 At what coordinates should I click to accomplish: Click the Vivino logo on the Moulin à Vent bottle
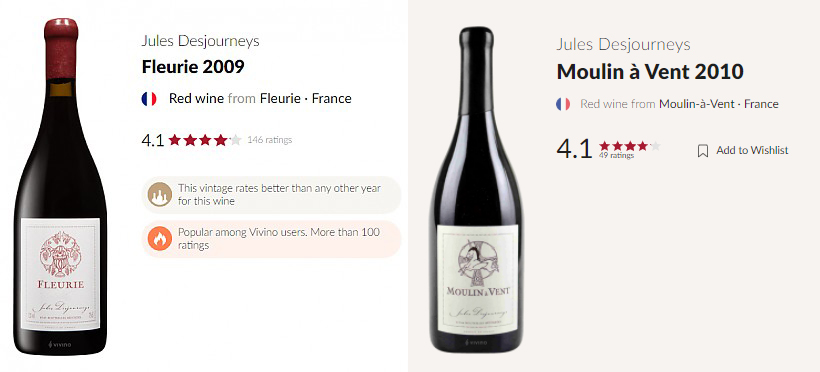click(x=476, y=343)
